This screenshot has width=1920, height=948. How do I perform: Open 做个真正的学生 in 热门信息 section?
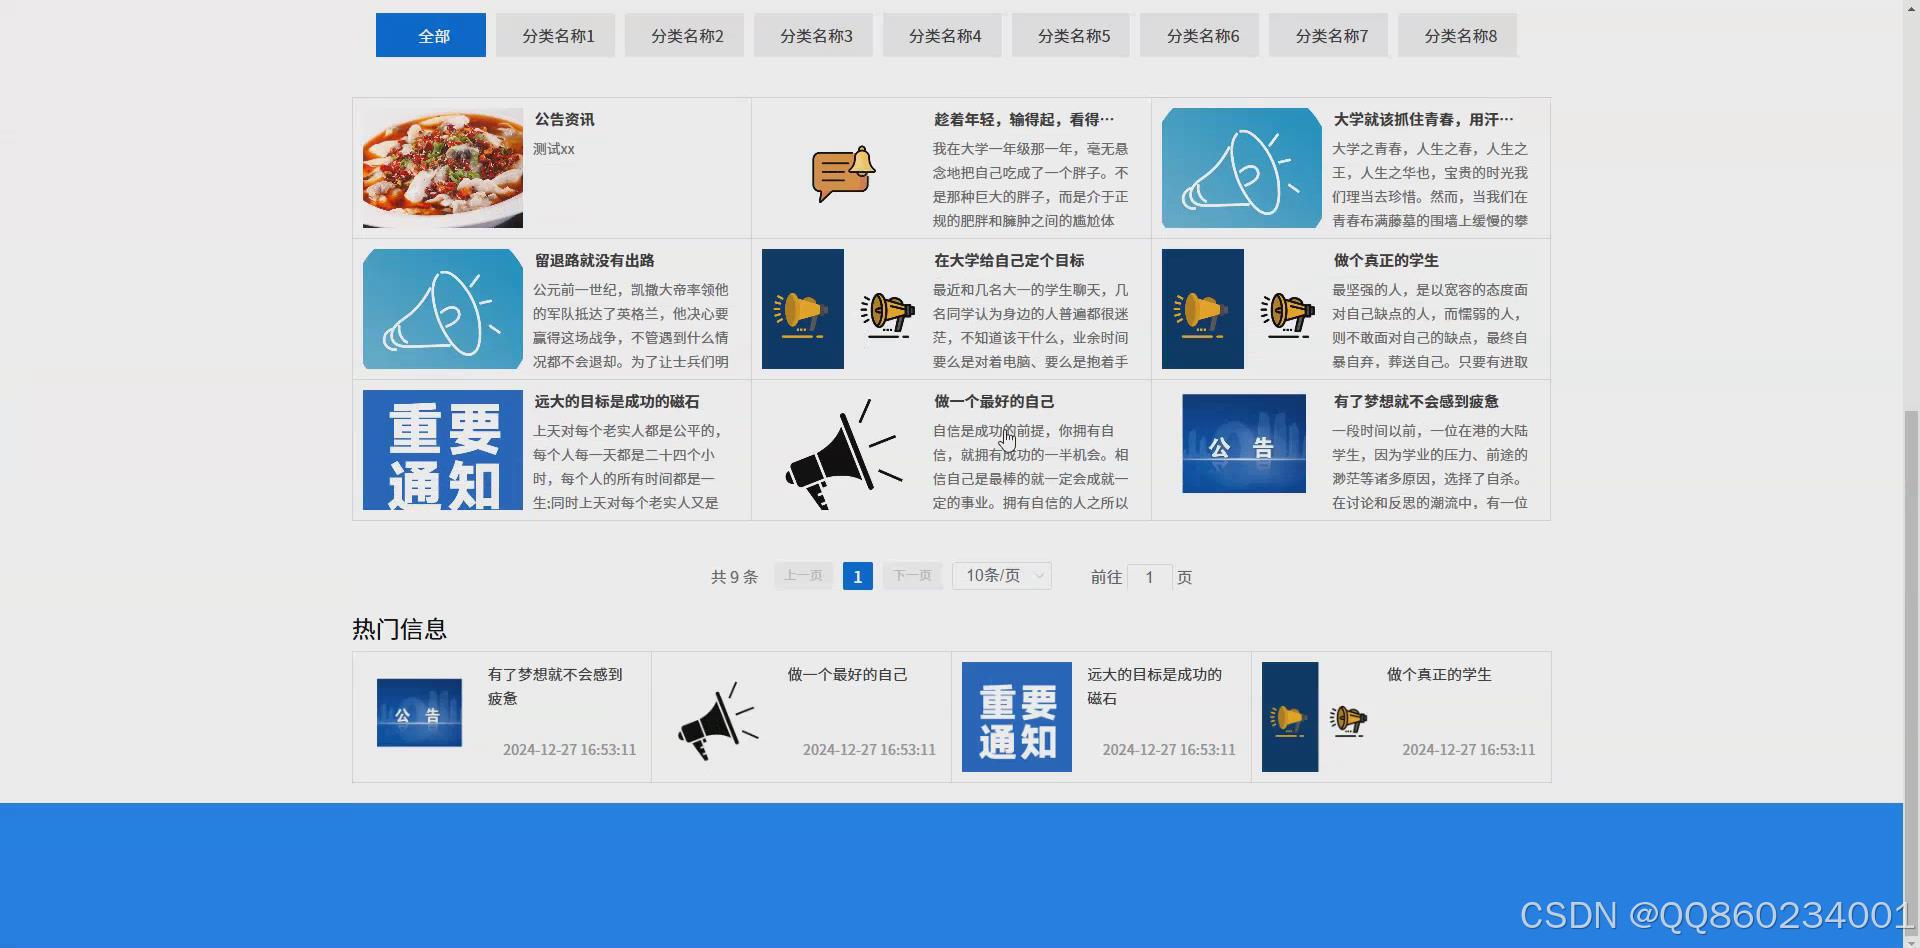(1439, 675)
